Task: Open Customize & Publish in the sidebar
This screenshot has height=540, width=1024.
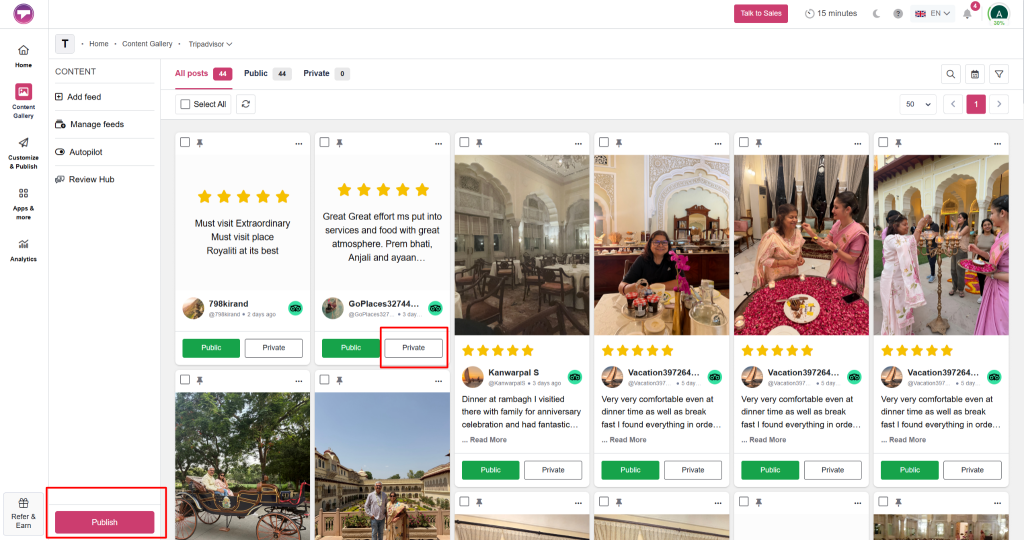Action: (x=24, y=153)
